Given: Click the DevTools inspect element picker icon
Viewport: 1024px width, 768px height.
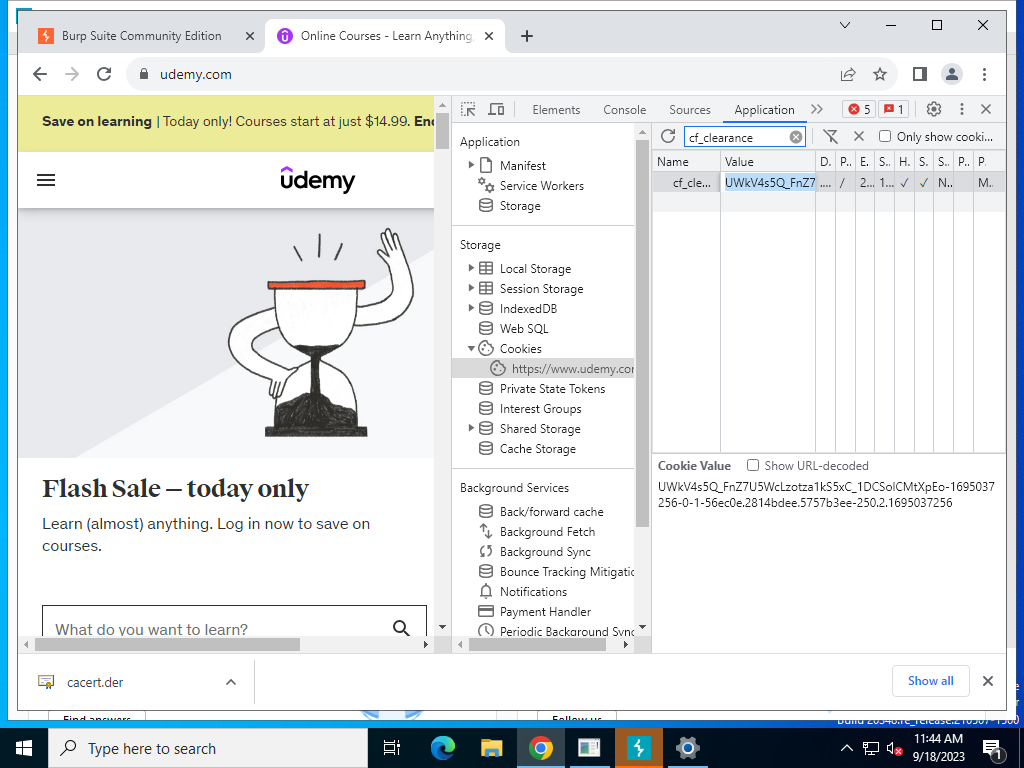Looking at the screenshot, I should pos(468,109).
